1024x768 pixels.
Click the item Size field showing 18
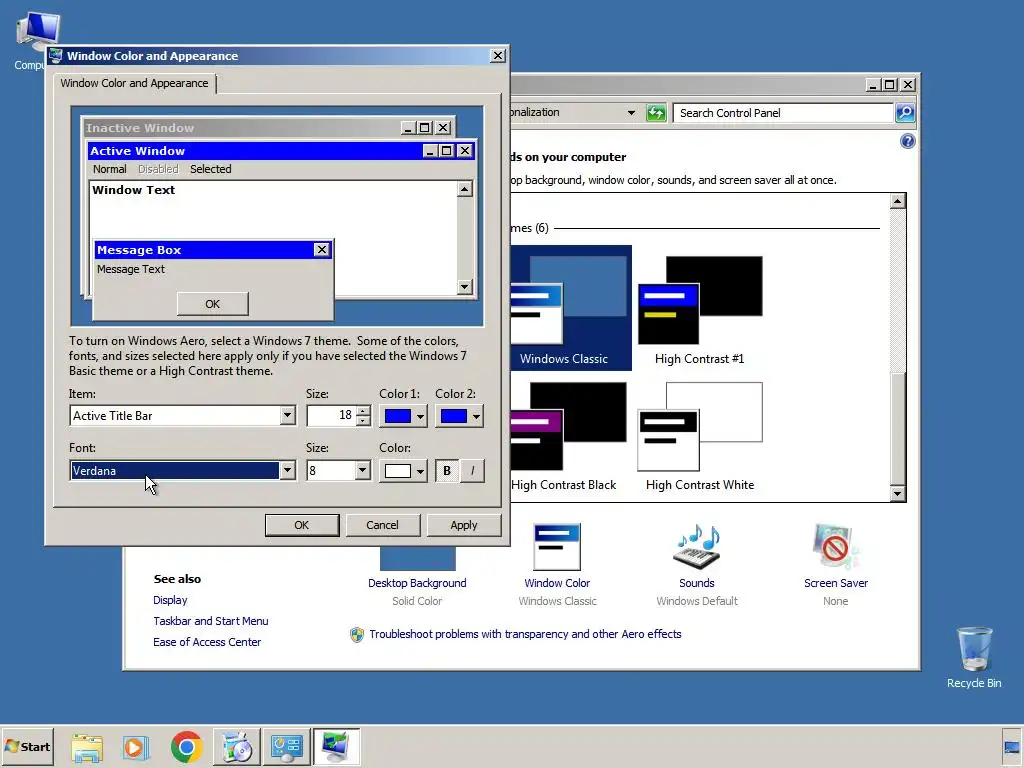point(331,415)
